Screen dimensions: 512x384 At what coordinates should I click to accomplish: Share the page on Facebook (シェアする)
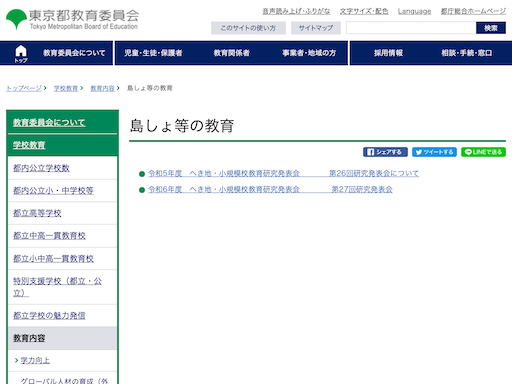[385, 152]
